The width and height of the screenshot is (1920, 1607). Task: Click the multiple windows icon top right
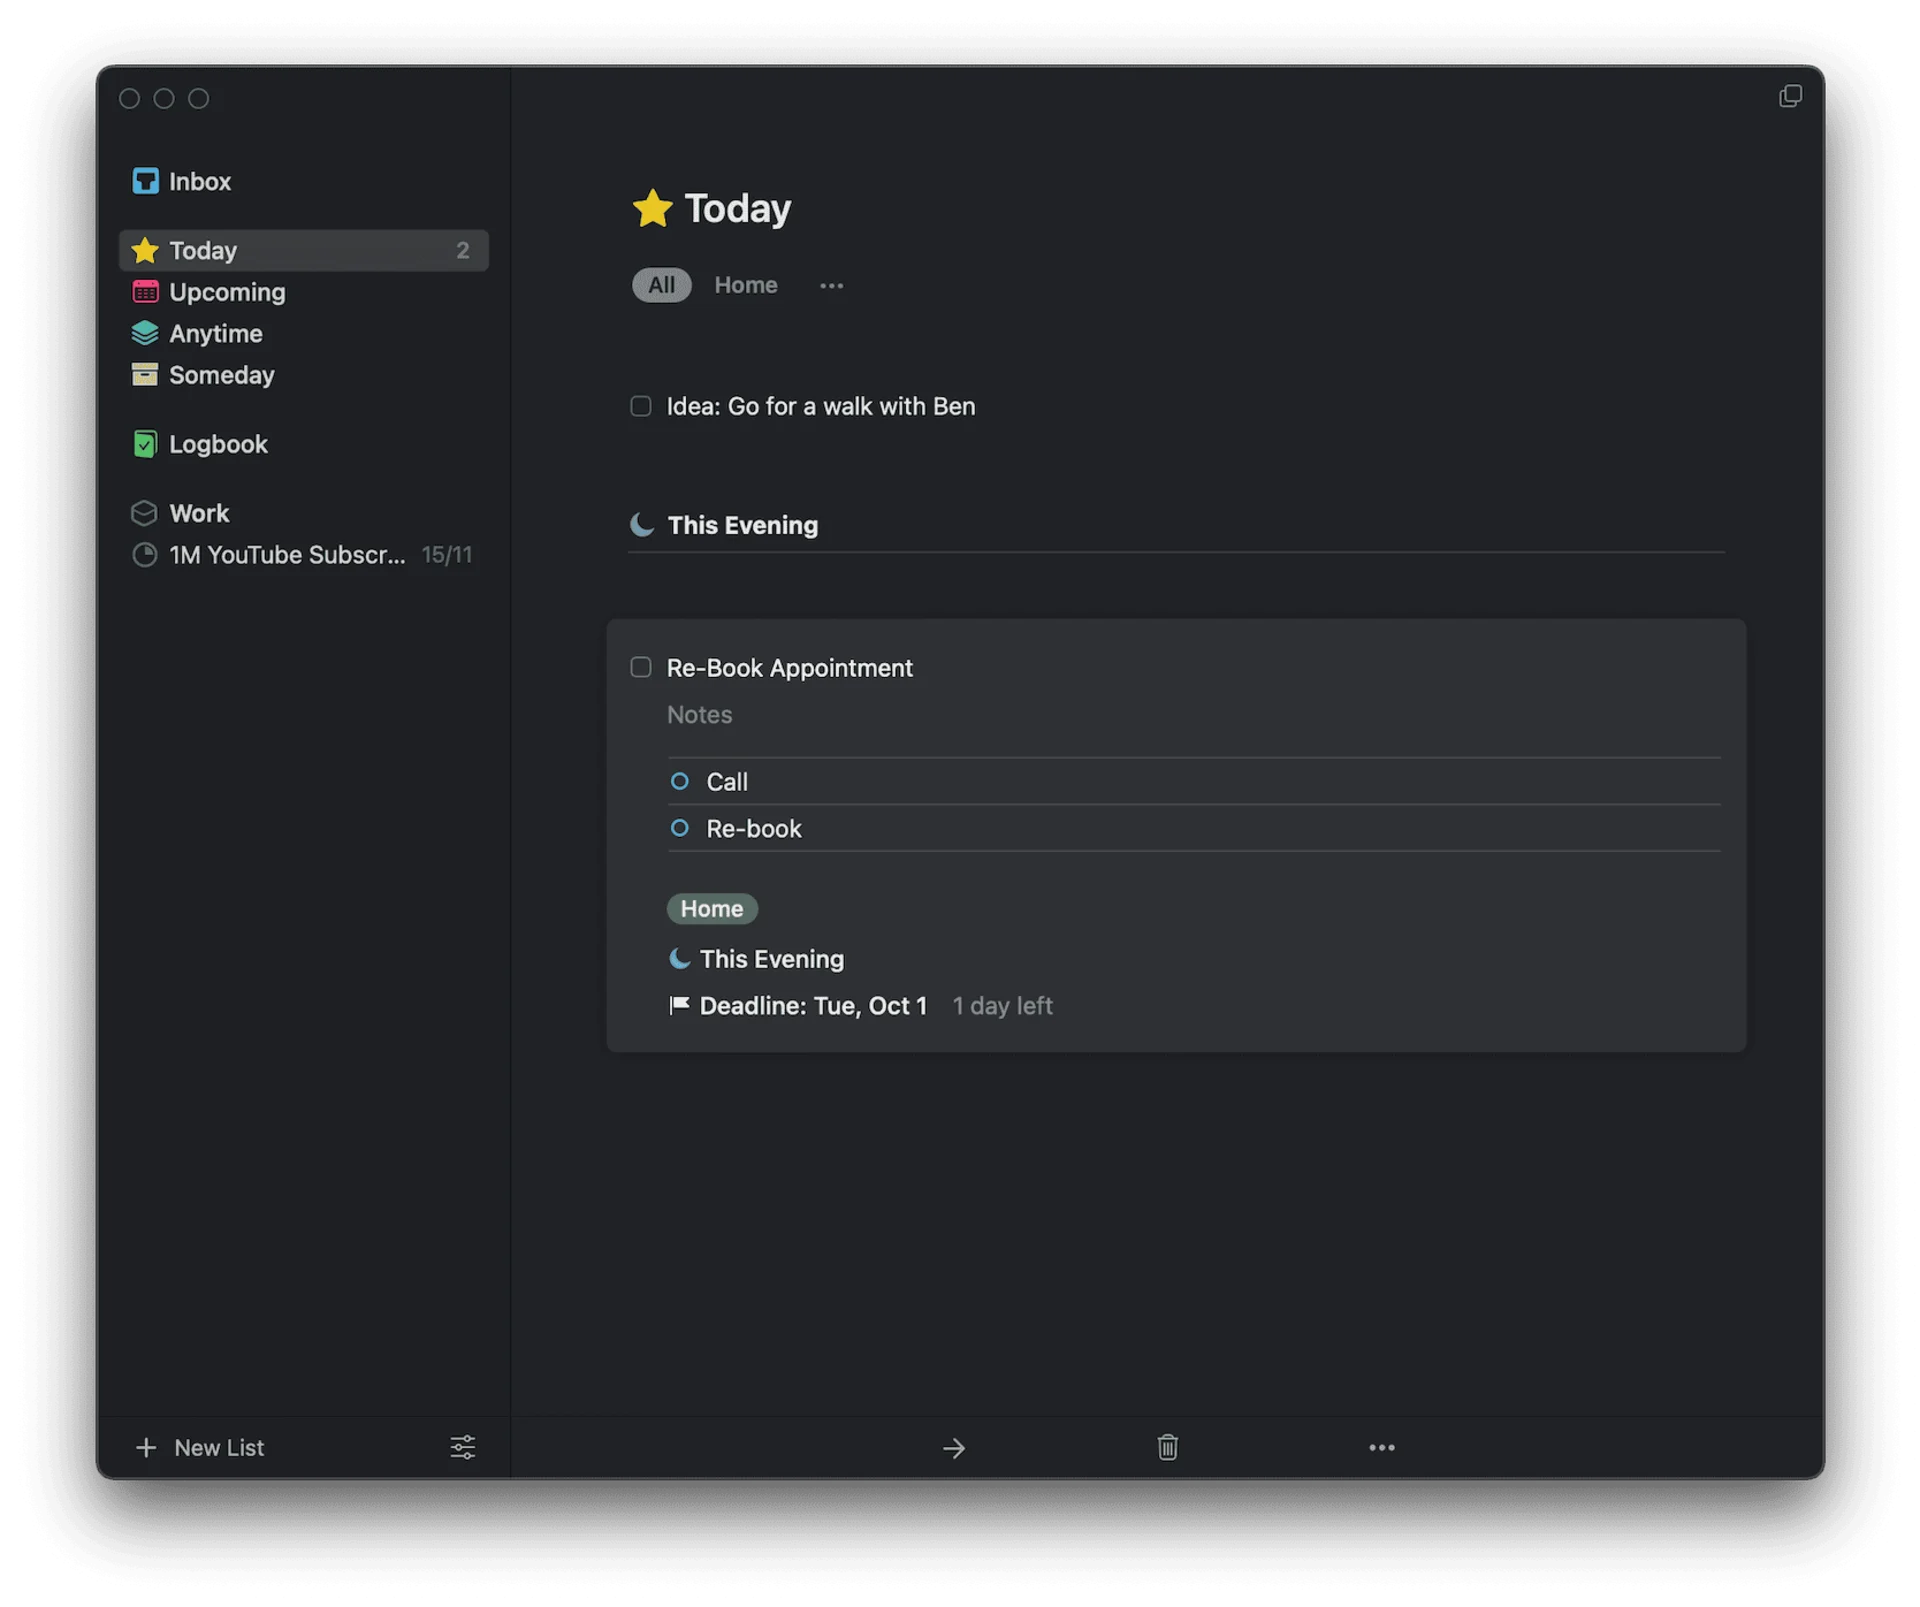click(1790, 96)
